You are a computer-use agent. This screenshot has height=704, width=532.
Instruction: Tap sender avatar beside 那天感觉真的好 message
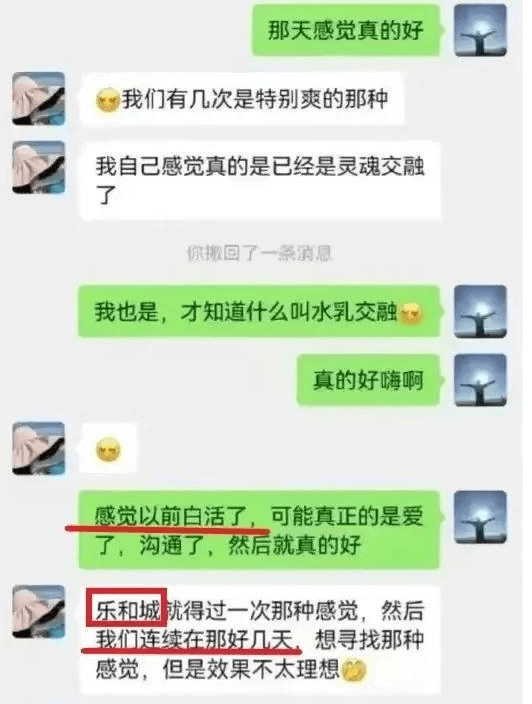click(480, 30)
